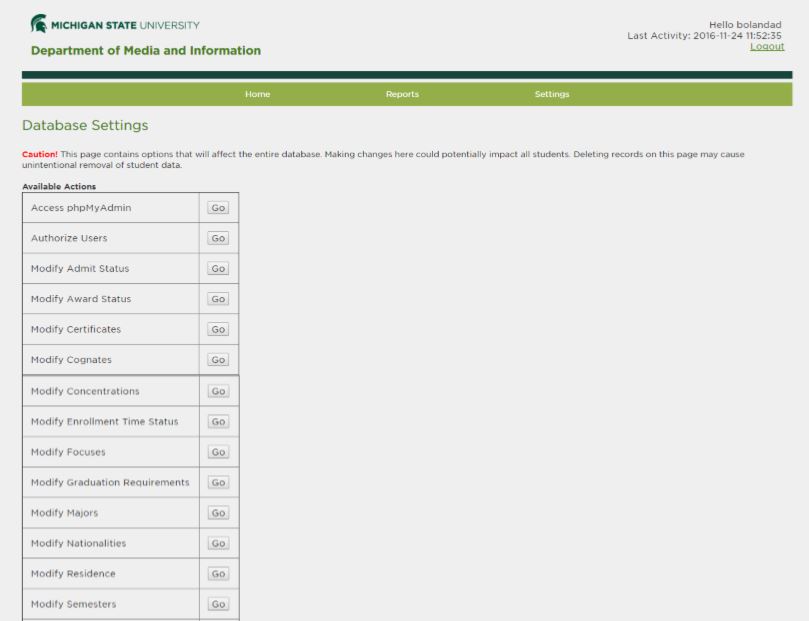809x621 pixels.
Task: Click the red Caution! warning text
Action: (x=40, y=154)
